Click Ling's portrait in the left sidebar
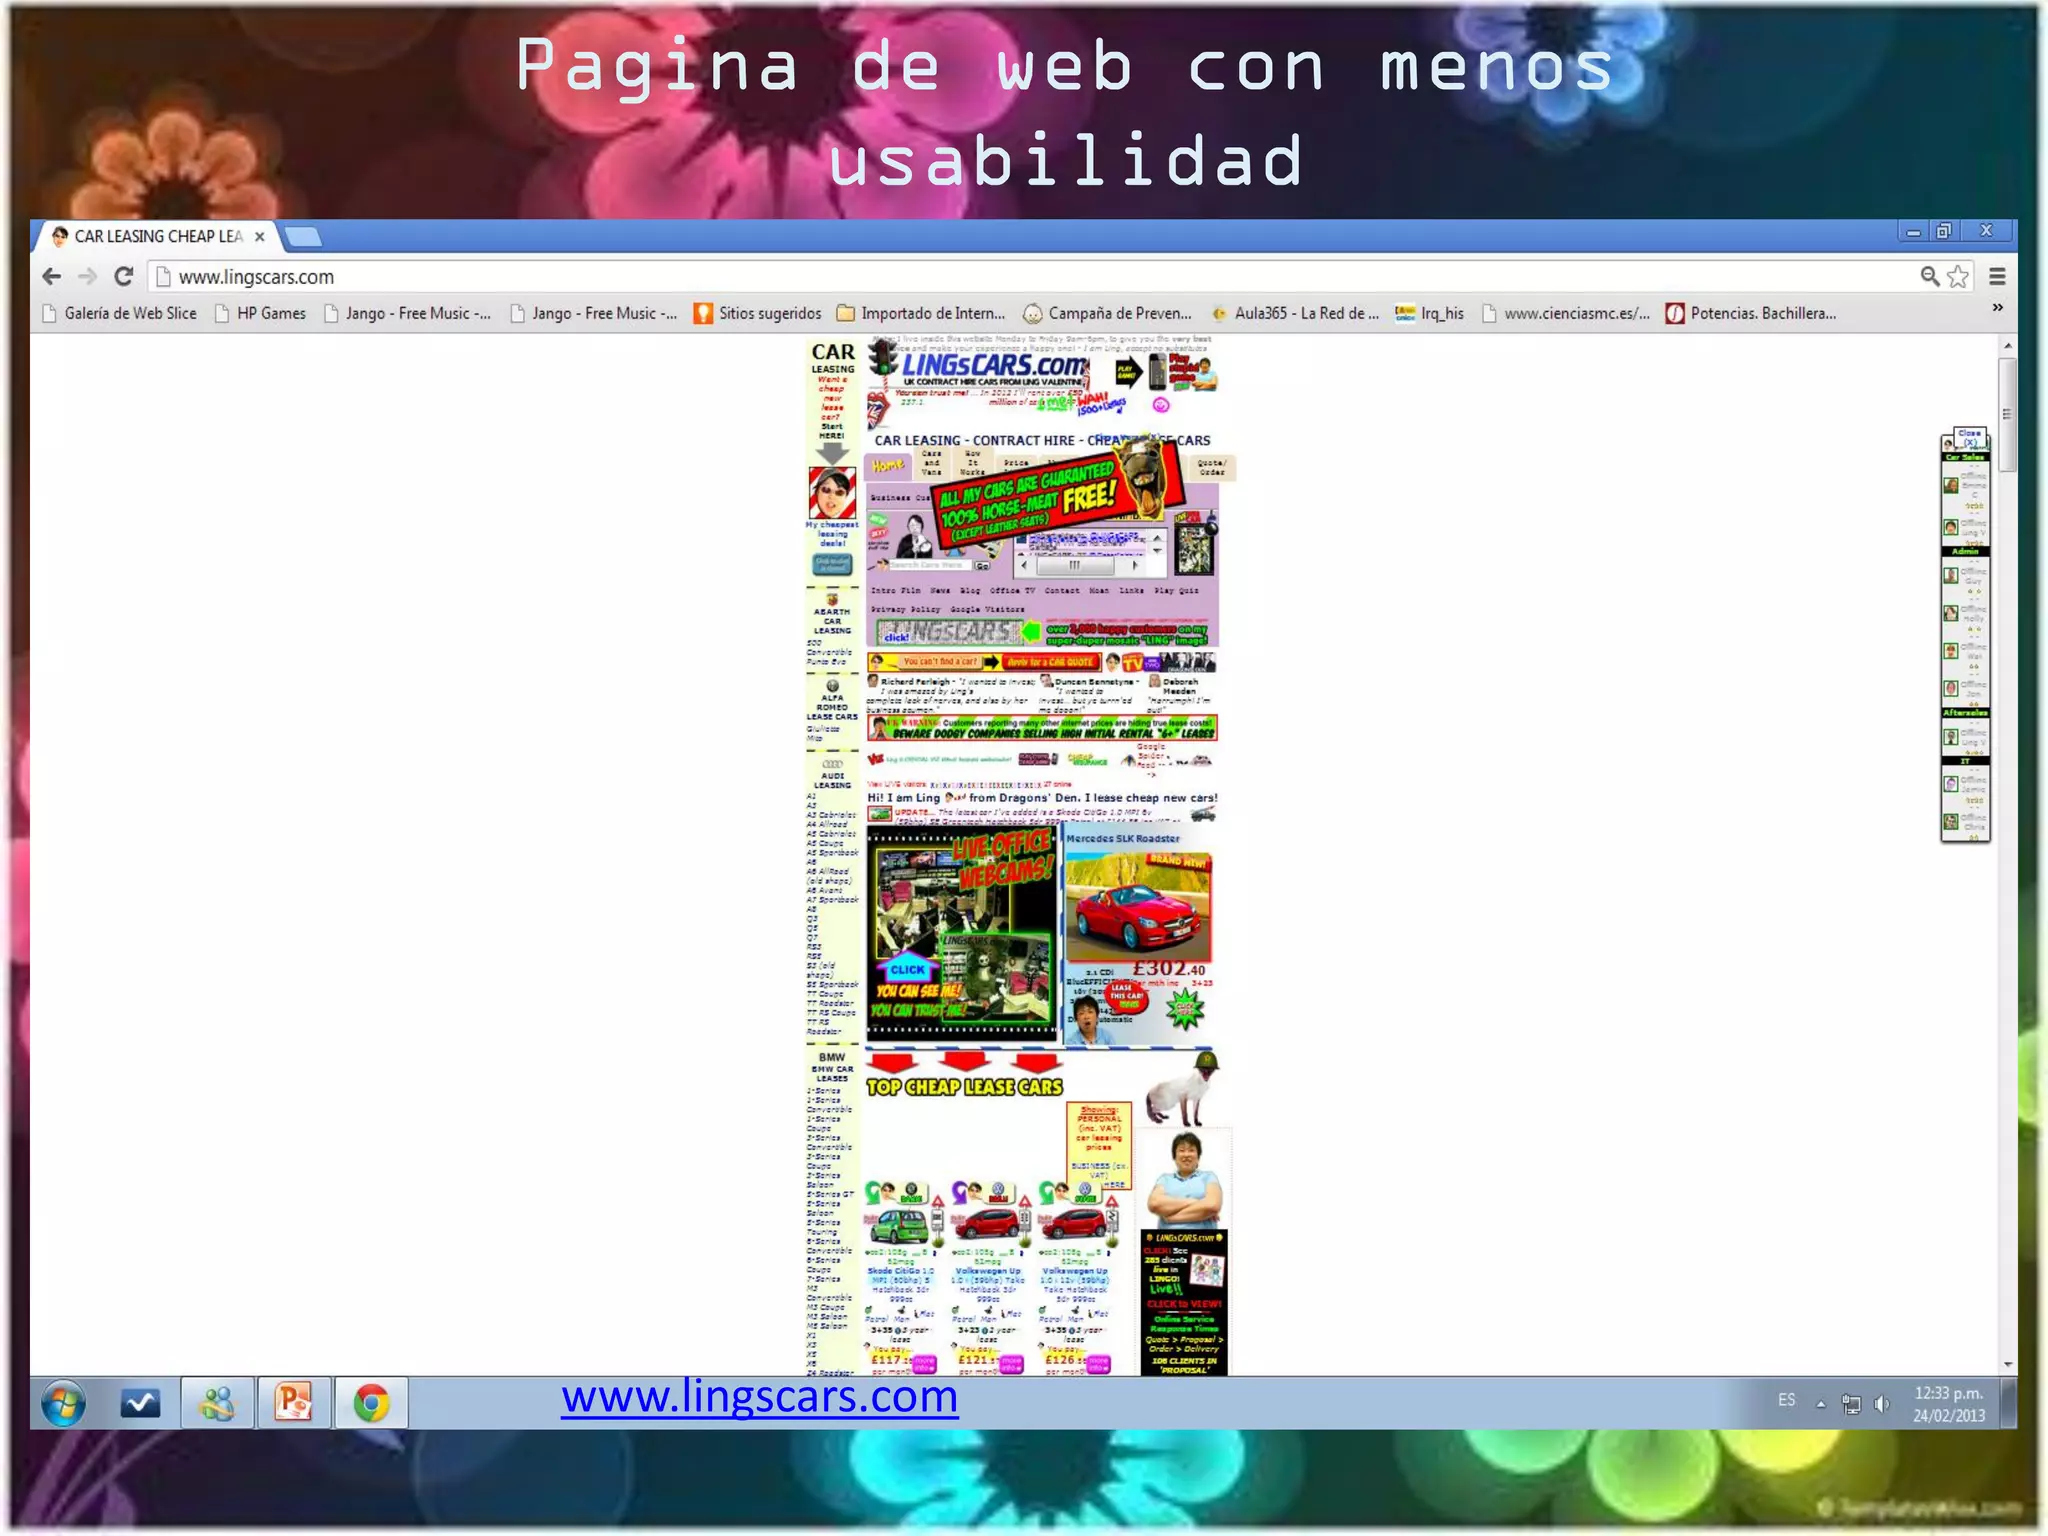The height and width of the screenshot is (1536, 2048). 832,492
